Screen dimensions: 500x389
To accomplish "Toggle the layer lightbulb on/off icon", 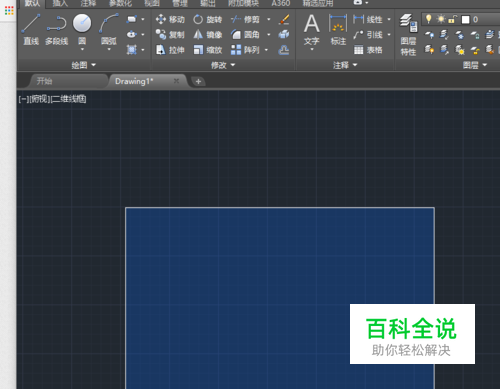I will (429, 19).
